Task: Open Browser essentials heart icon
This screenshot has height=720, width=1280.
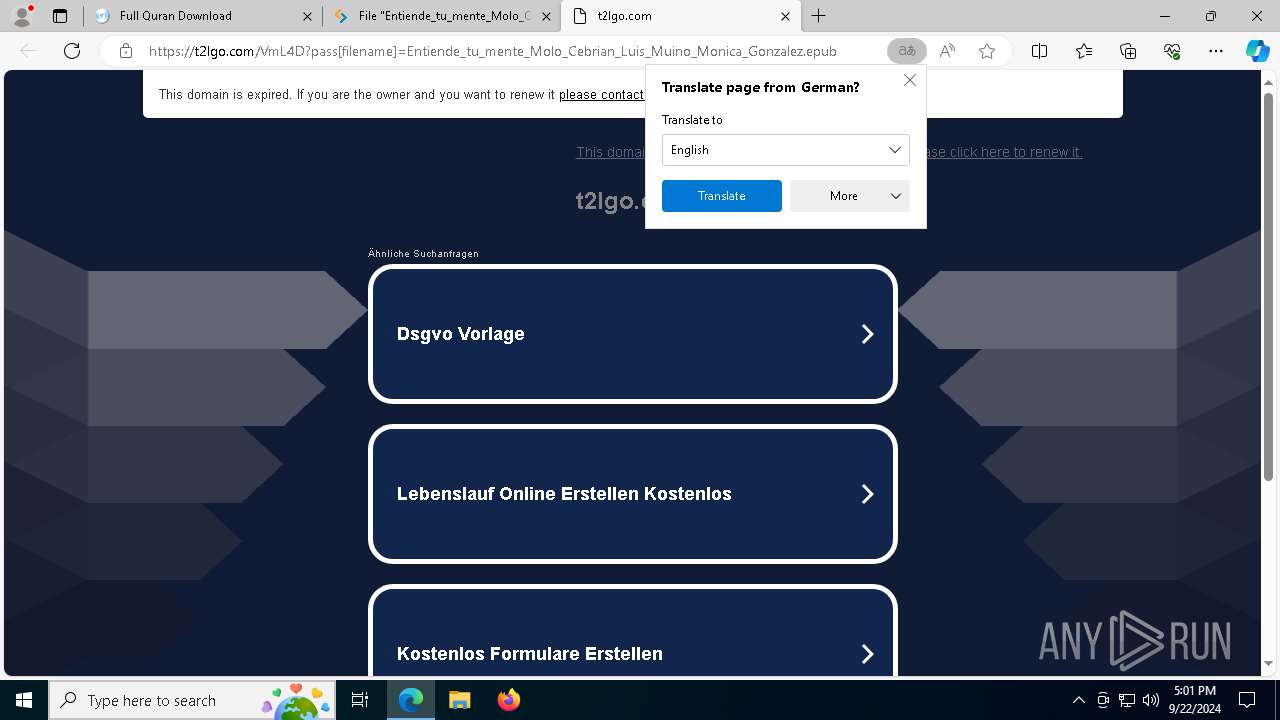Action: (1172, 51)
